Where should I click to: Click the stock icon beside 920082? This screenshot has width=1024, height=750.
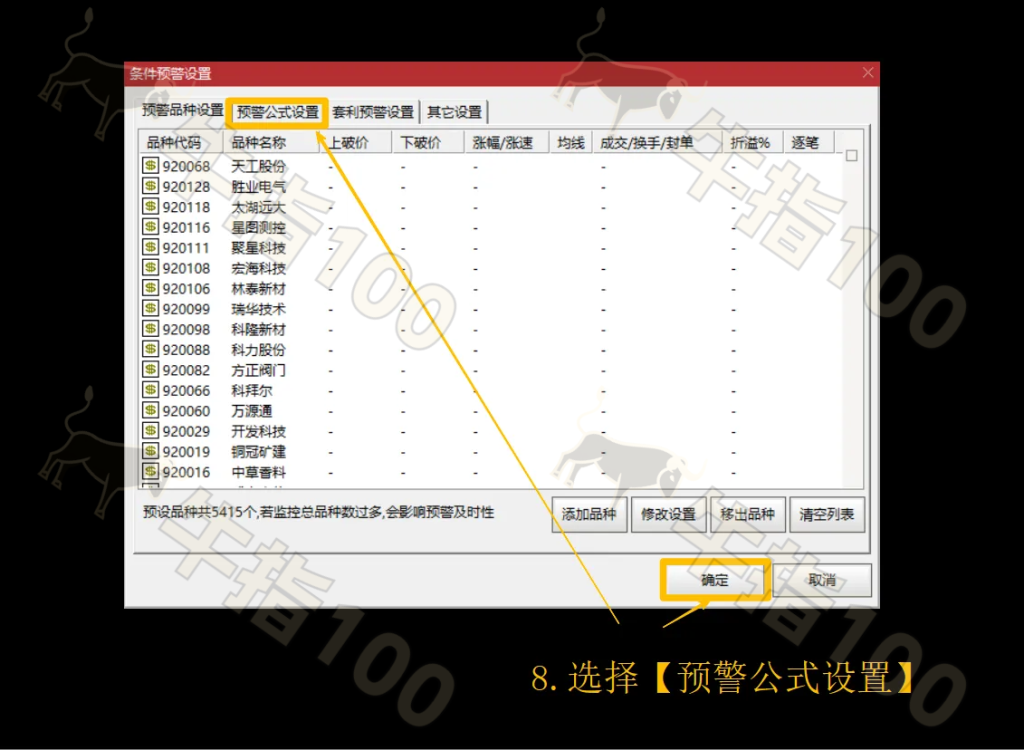[150, 369]
